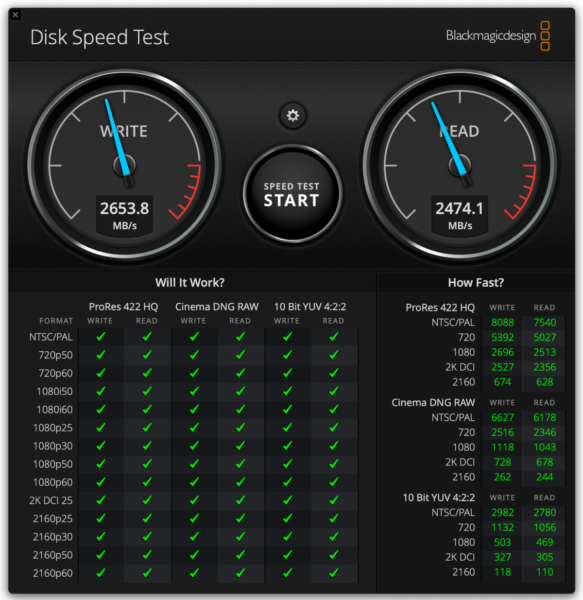
Task: Select the 2653.8 MB/s write readout
Action: coord(124,215)
